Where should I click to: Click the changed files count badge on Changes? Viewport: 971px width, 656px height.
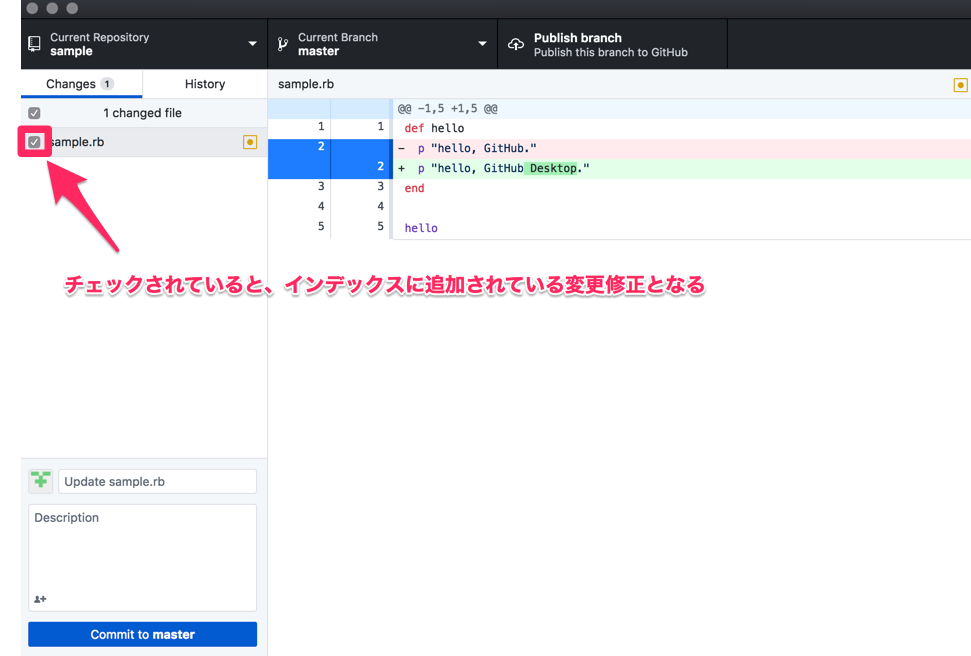(107, 84)
